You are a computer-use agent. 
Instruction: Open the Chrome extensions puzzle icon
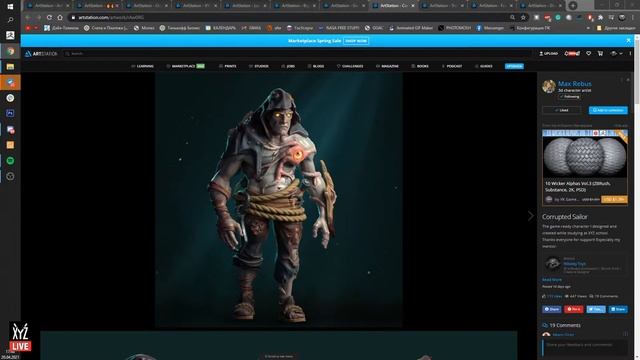(x=600, y=18)
